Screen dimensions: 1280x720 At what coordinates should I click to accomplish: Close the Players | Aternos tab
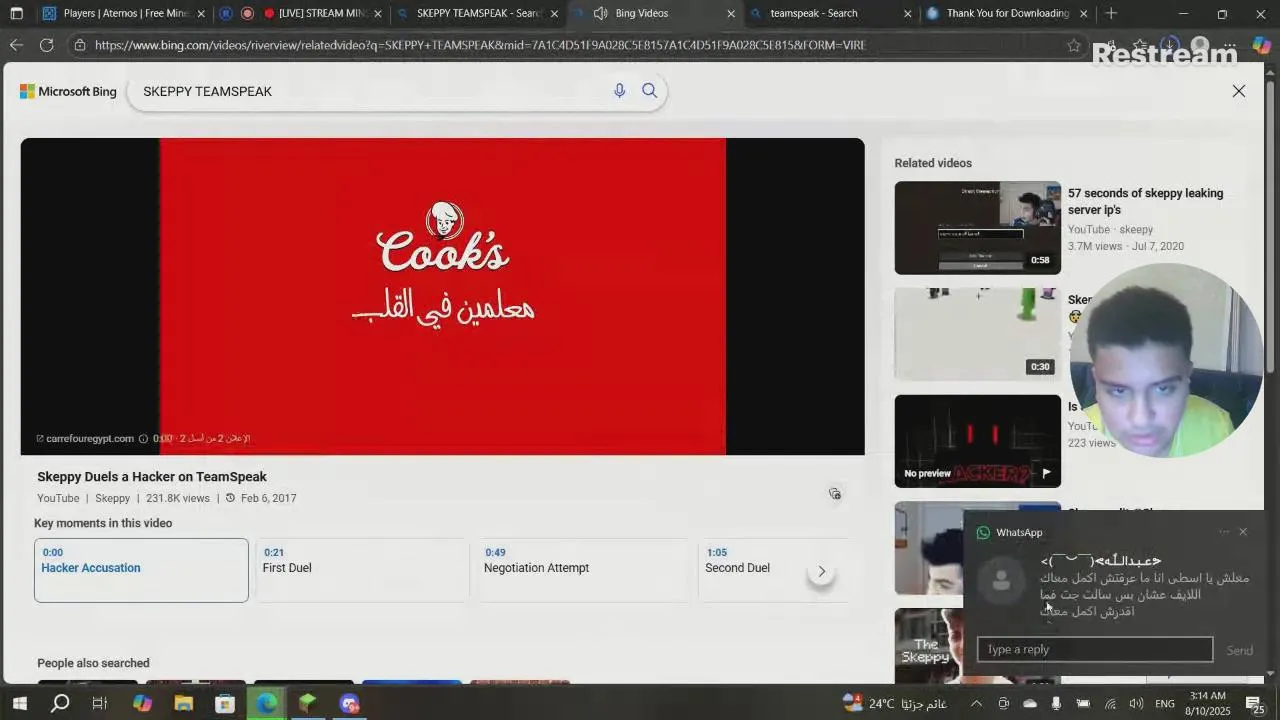[201, 14]
